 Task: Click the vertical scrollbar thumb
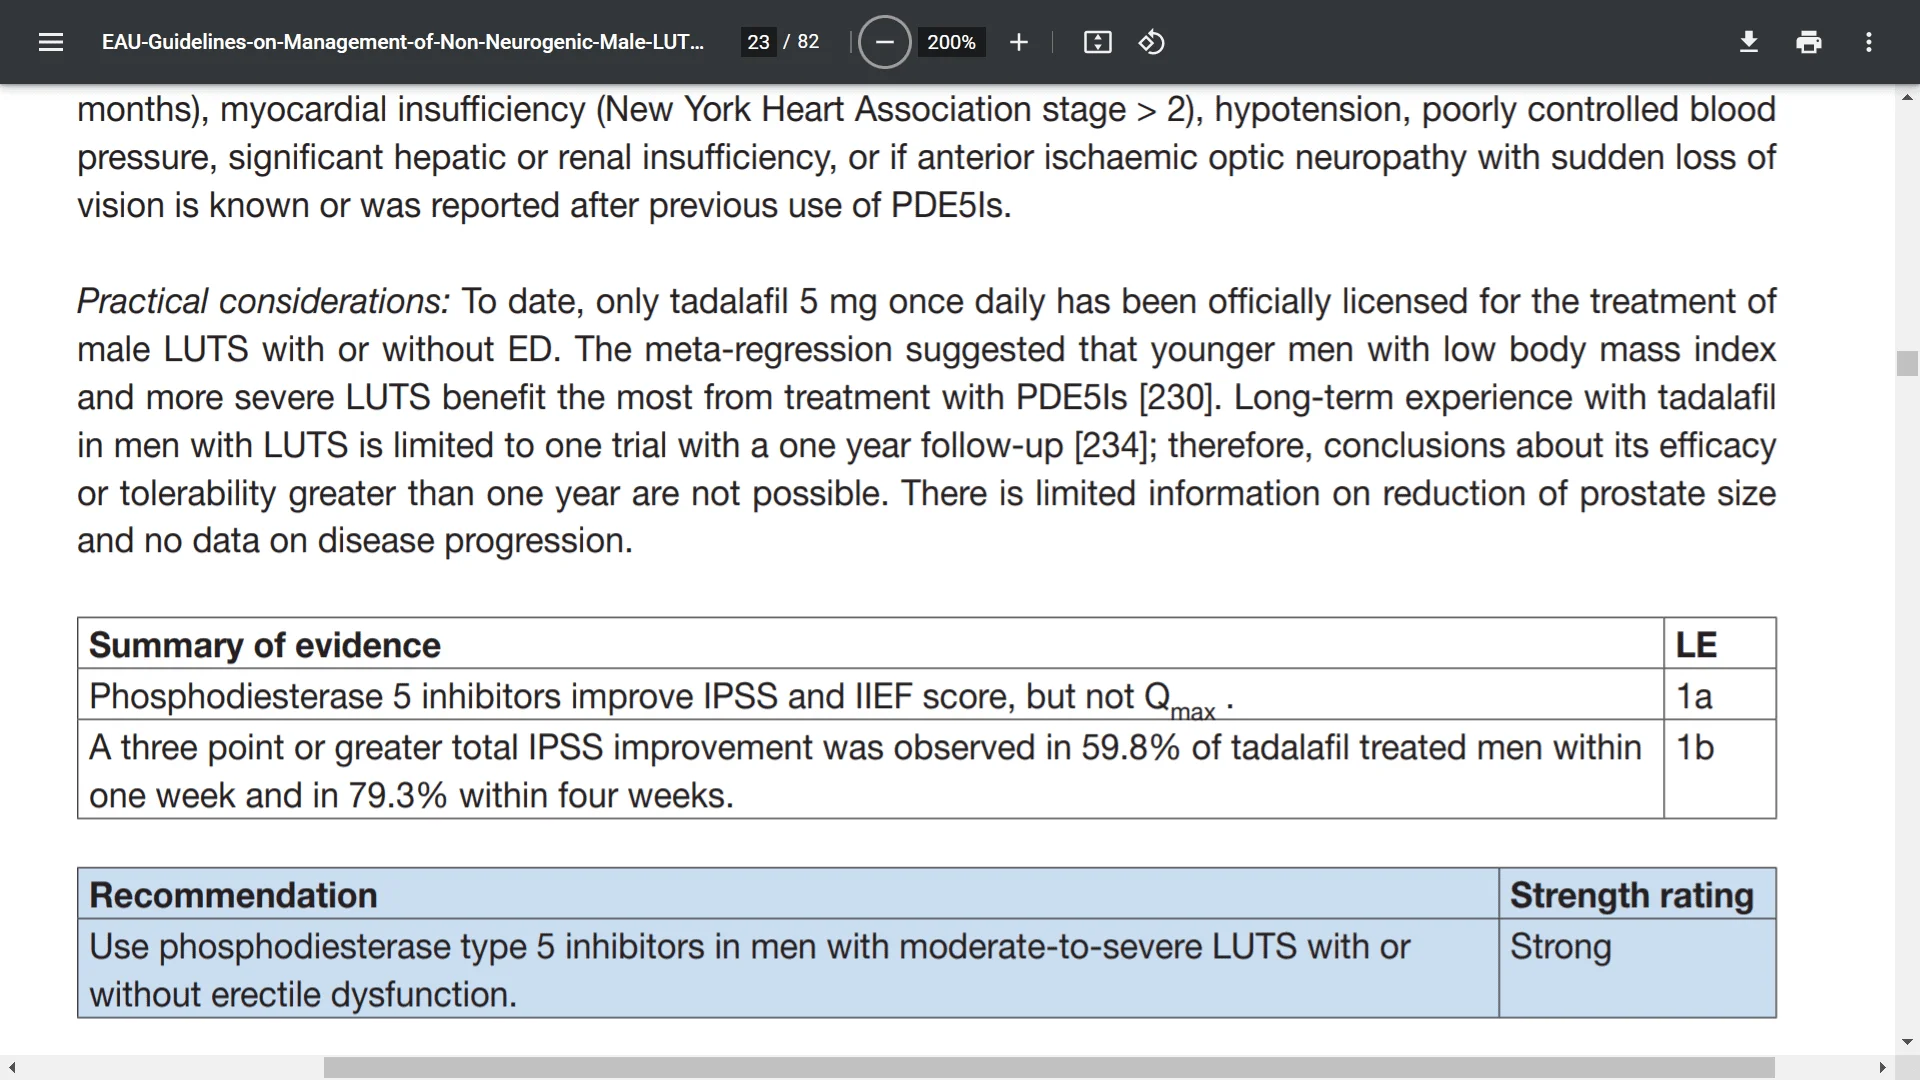click(x=1907, y=363)
